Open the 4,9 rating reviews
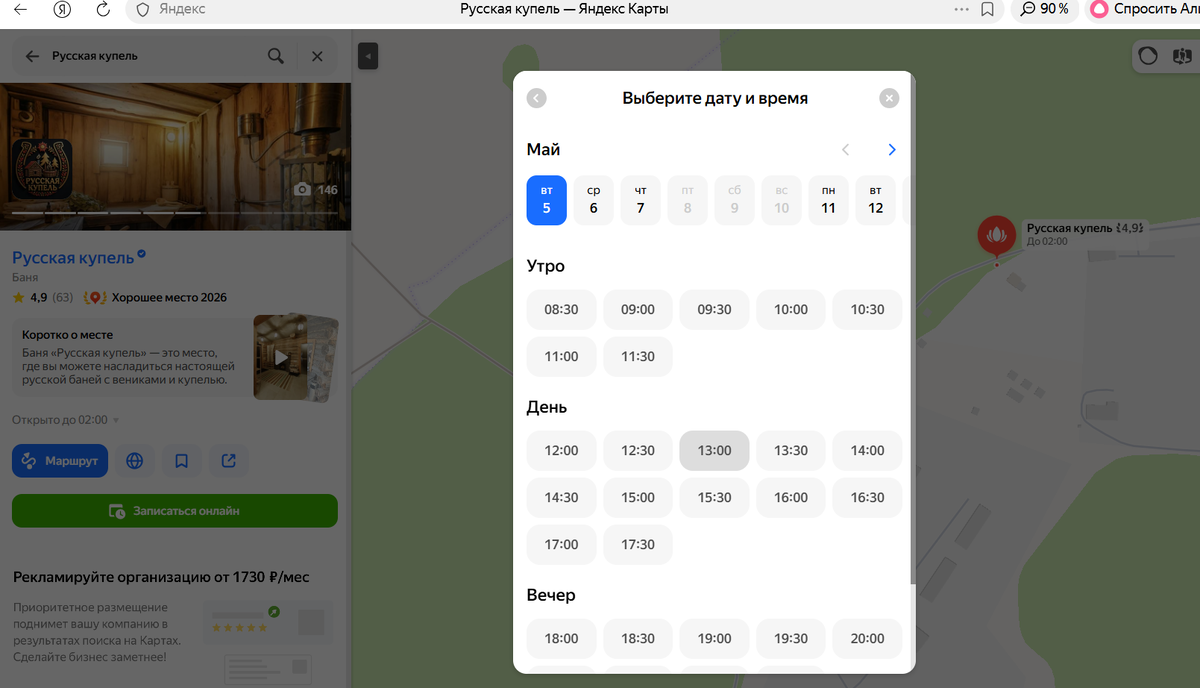Viewport: 1200px width, 688px height. pyautogui.click(x=43, y=297)
